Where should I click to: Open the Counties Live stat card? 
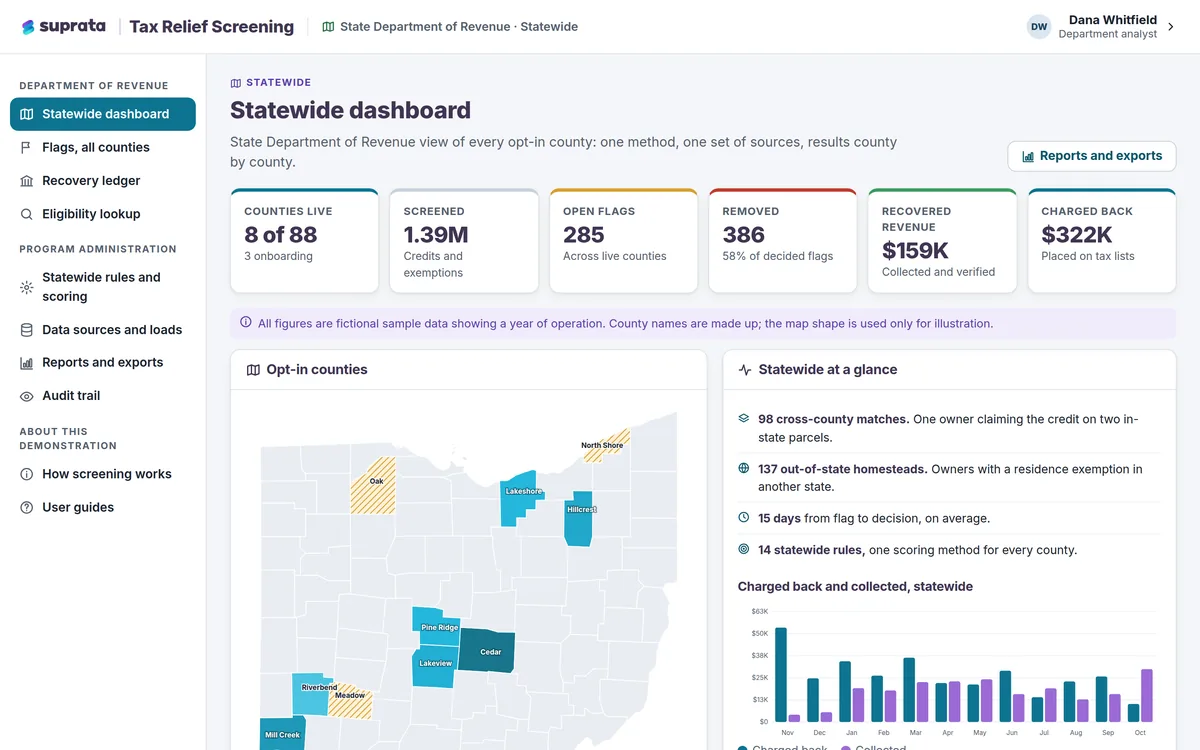pos(304,241)
